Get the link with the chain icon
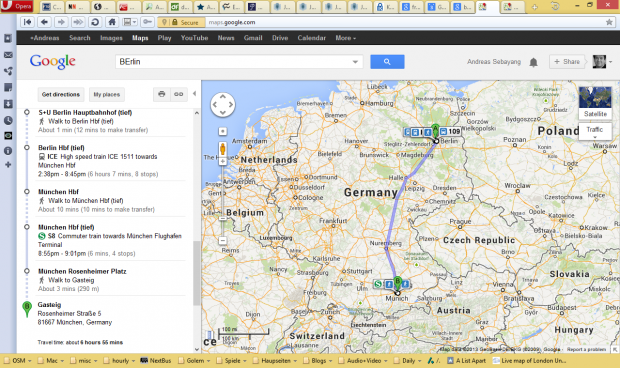620x368 pixels. click(179, 94)
